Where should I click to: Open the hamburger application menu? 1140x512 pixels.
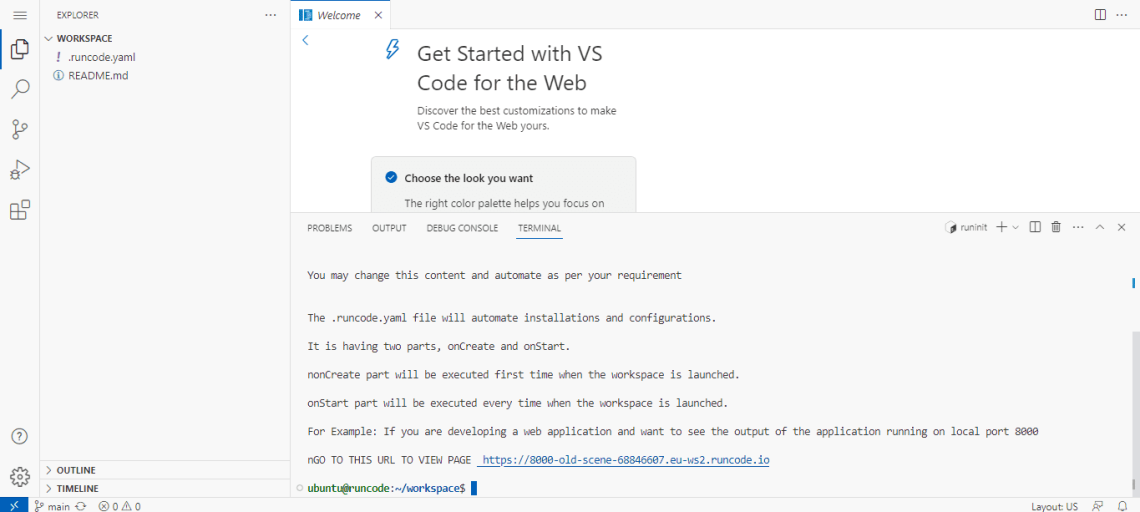[x=20, y=15]
